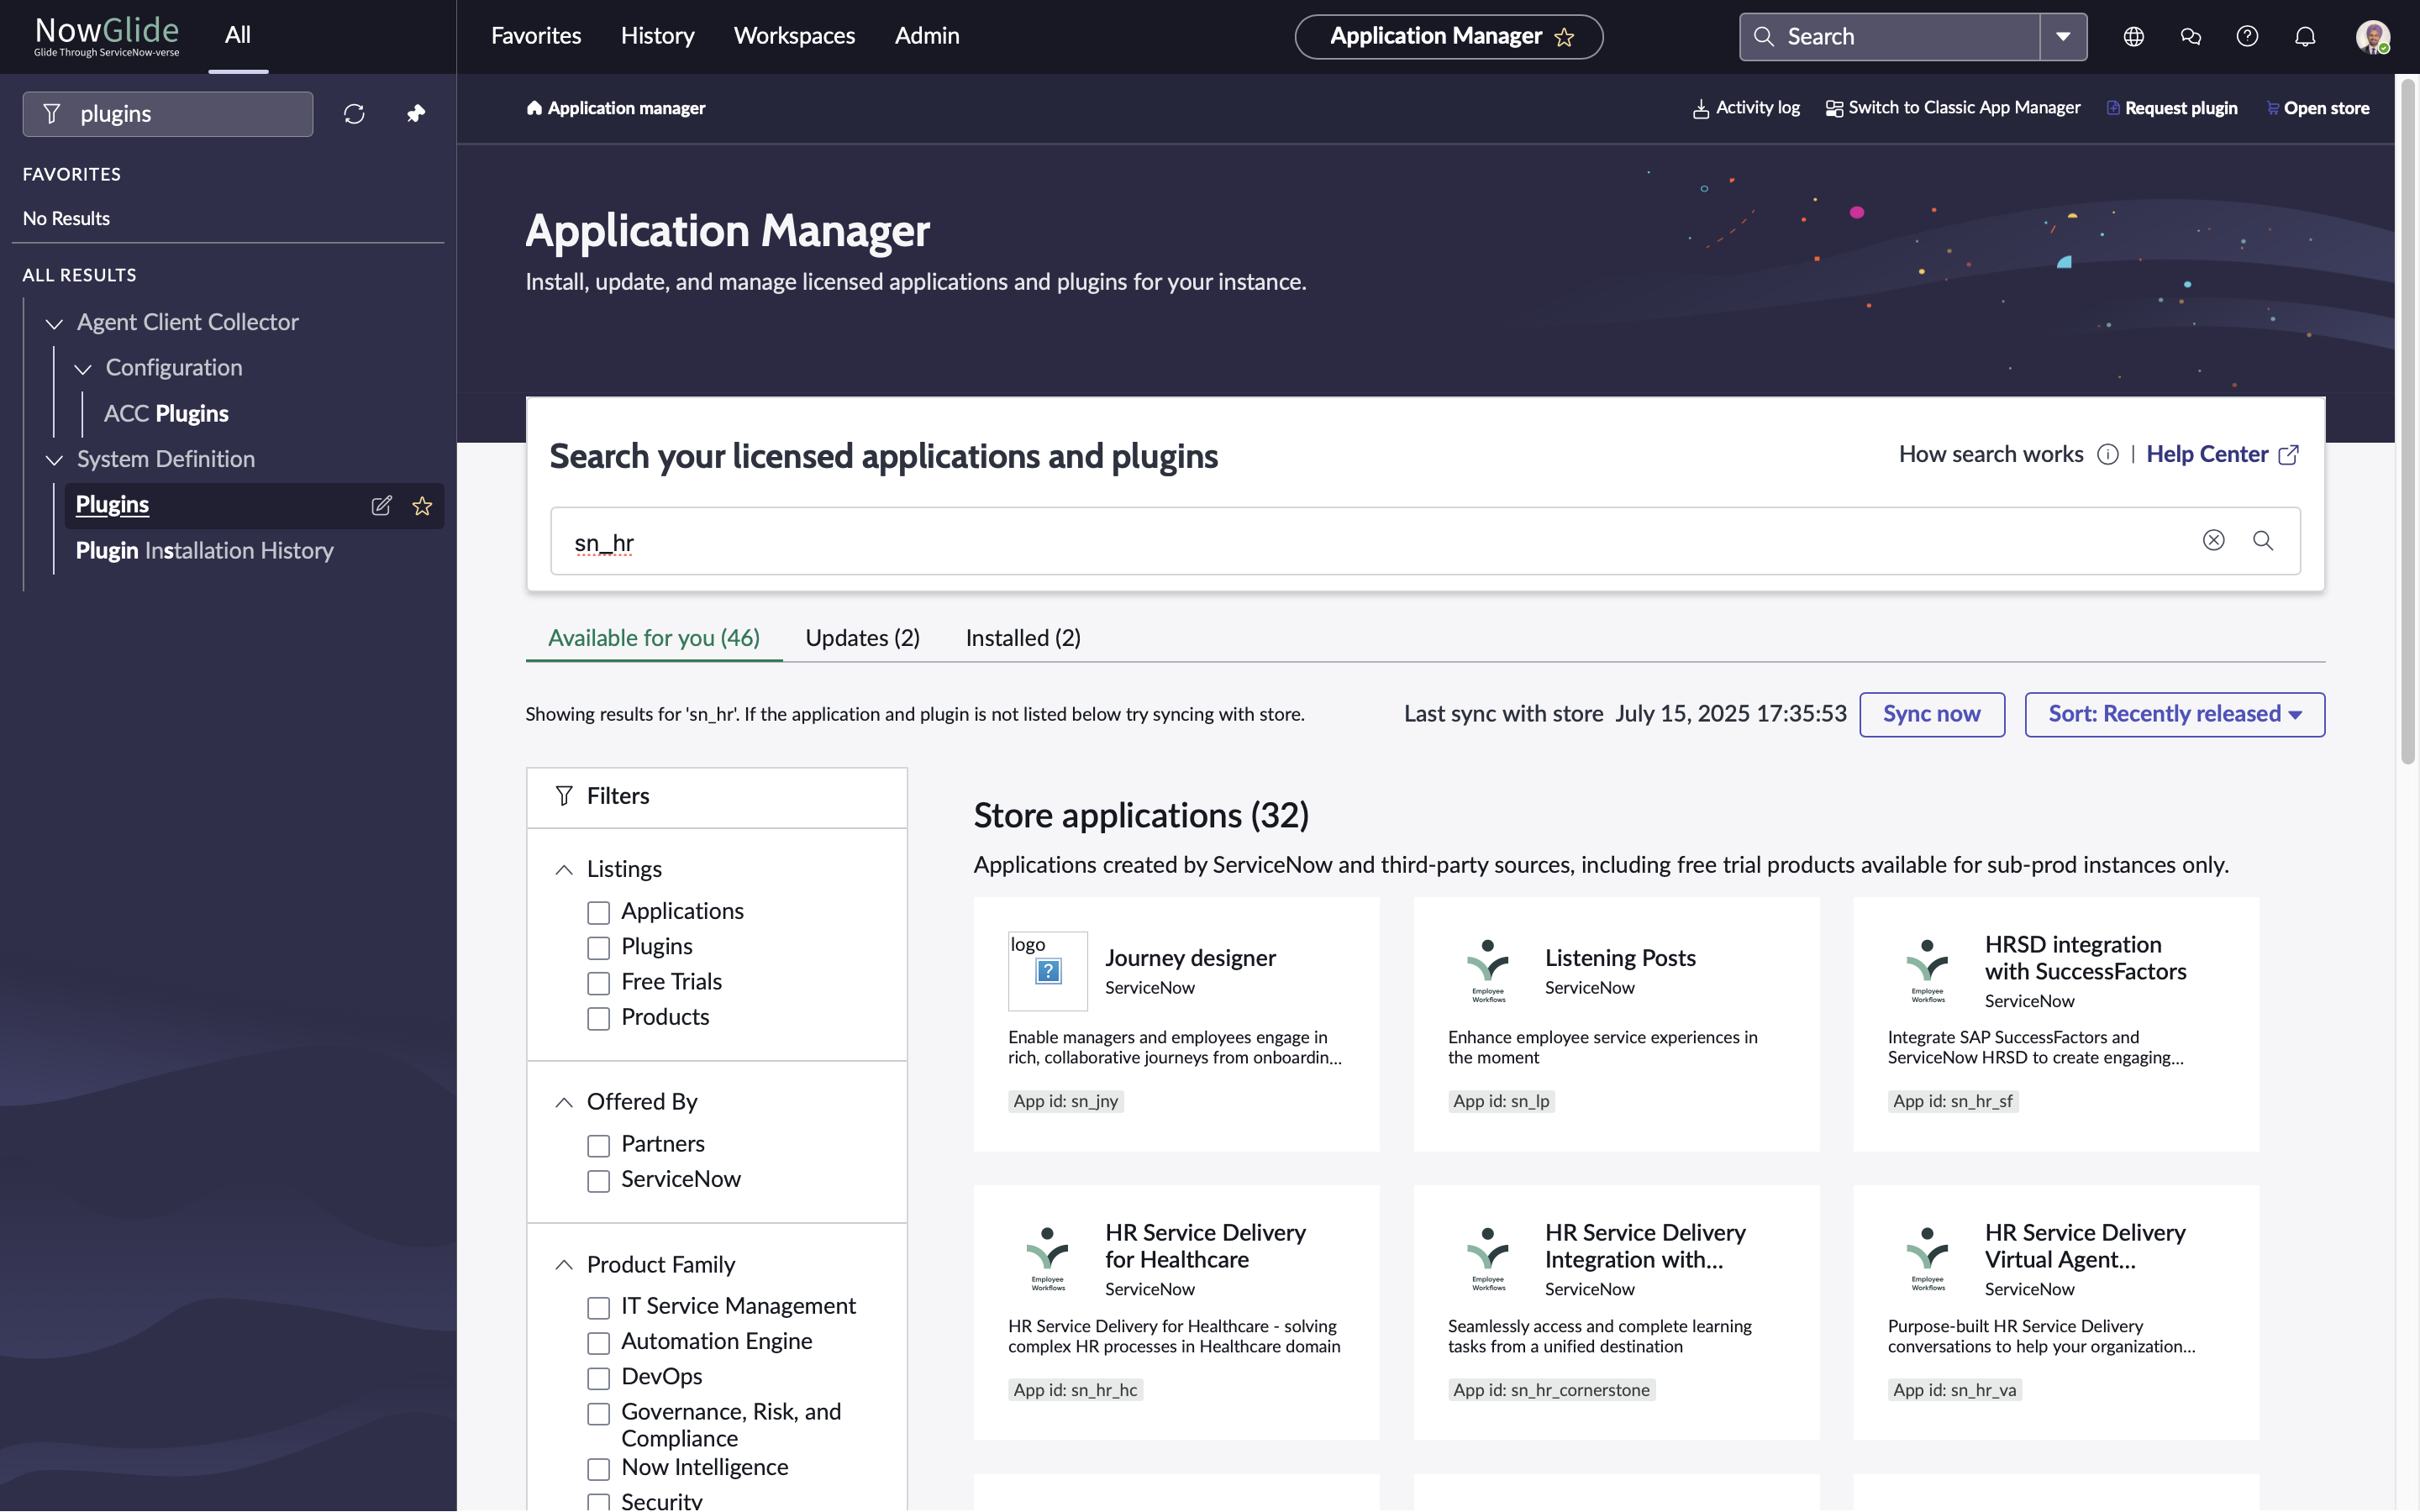
Task: Click Open store
Action: pyautogui.click(x=2317, y=108)
